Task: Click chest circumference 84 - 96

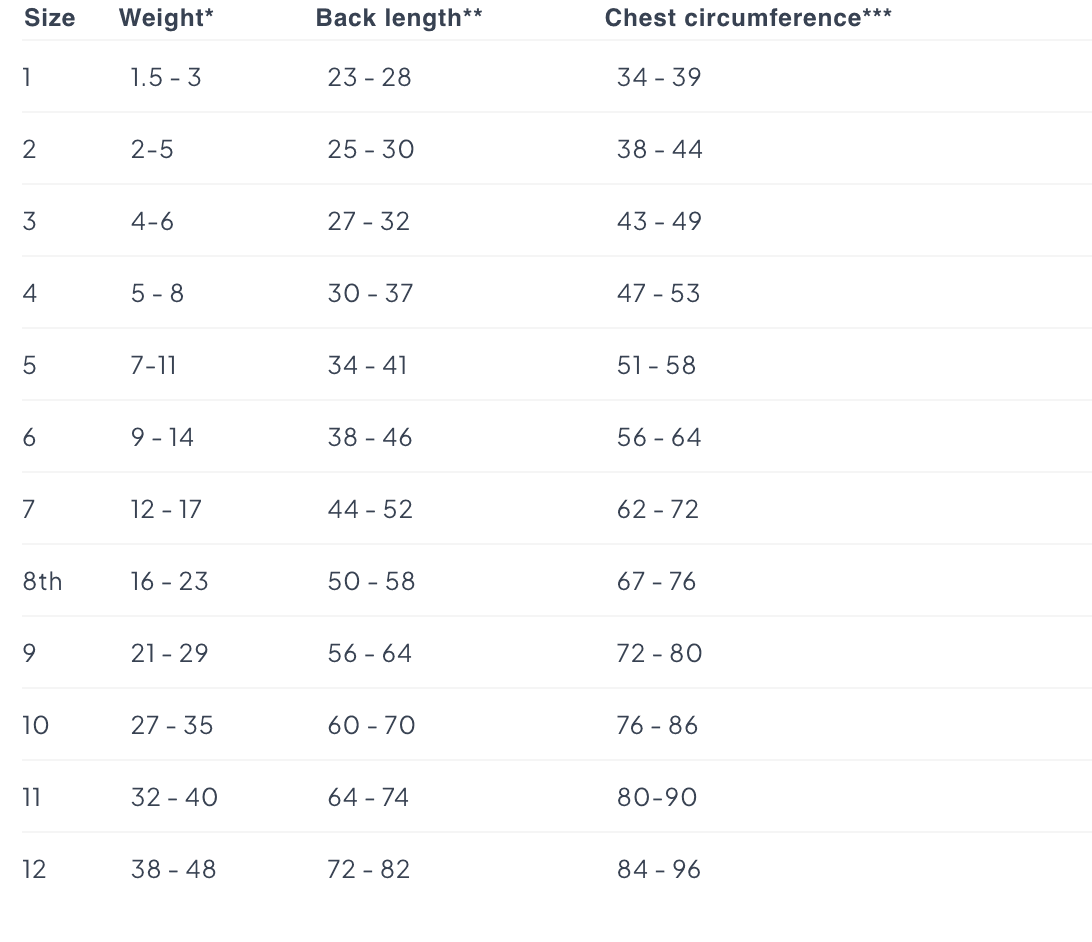Action: 659,869
